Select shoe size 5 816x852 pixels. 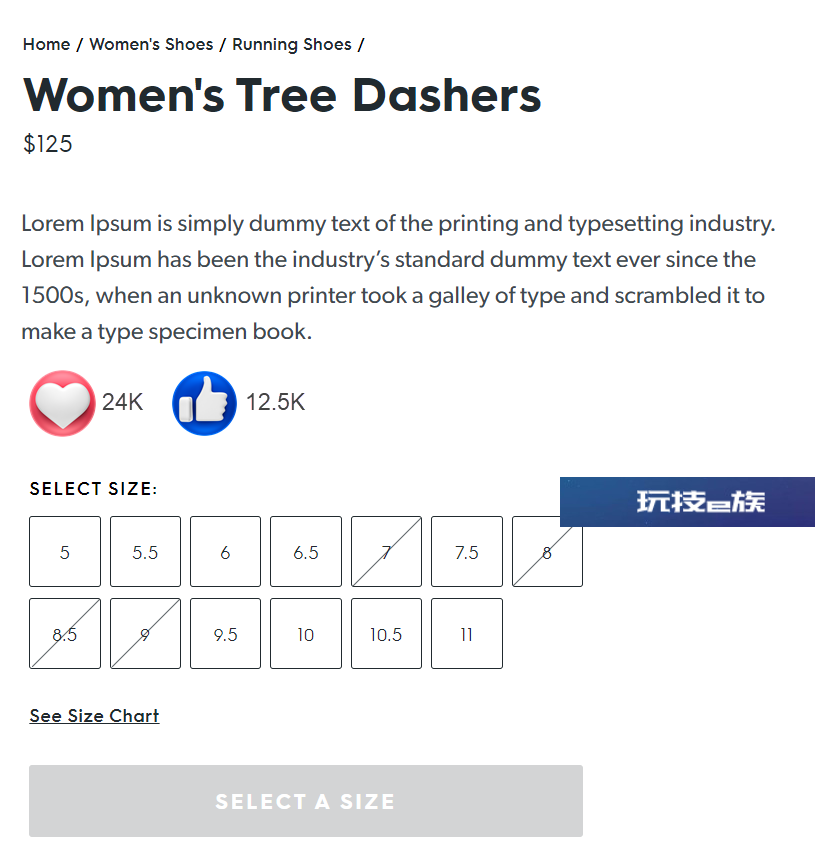[x=65, y=552]
